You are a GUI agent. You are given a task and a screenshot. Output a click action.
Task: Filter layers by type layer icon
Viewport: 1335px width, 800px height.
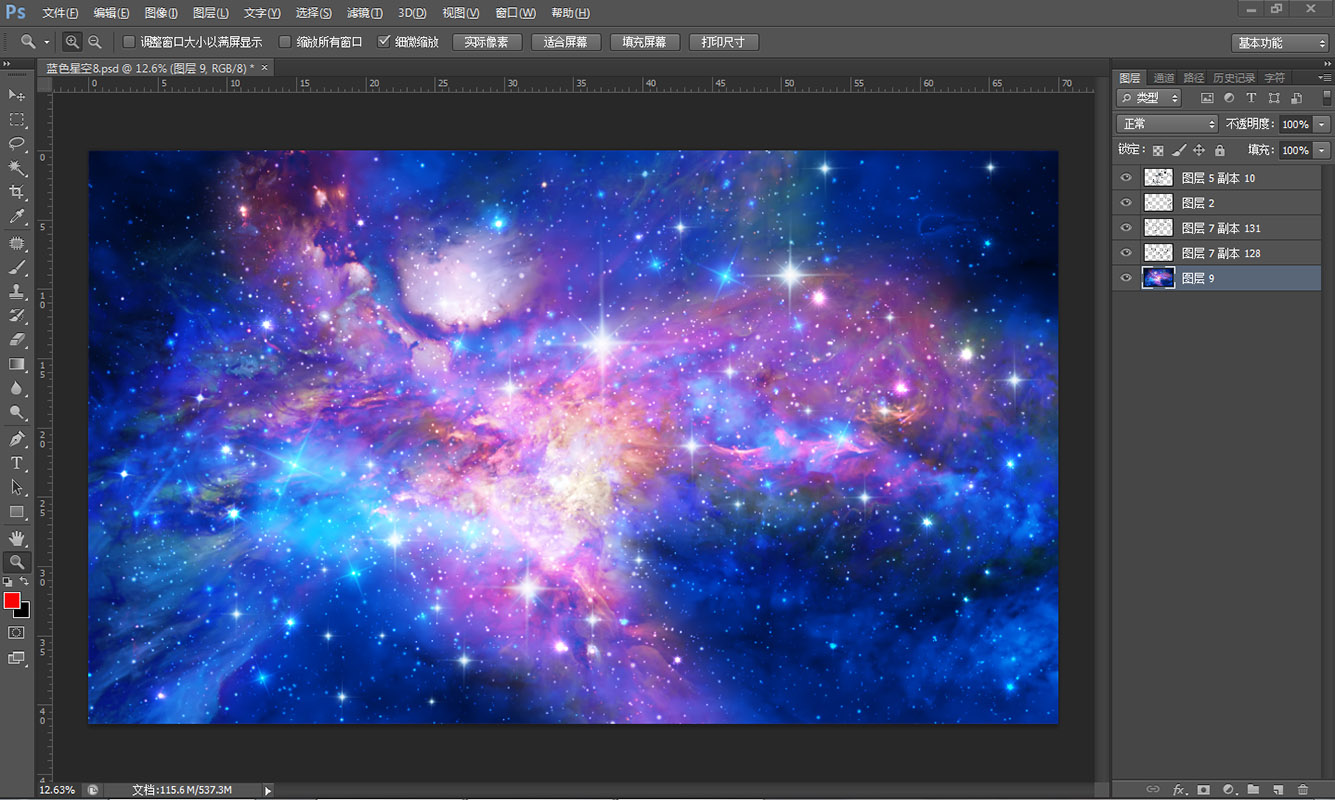pos(1251,98)
